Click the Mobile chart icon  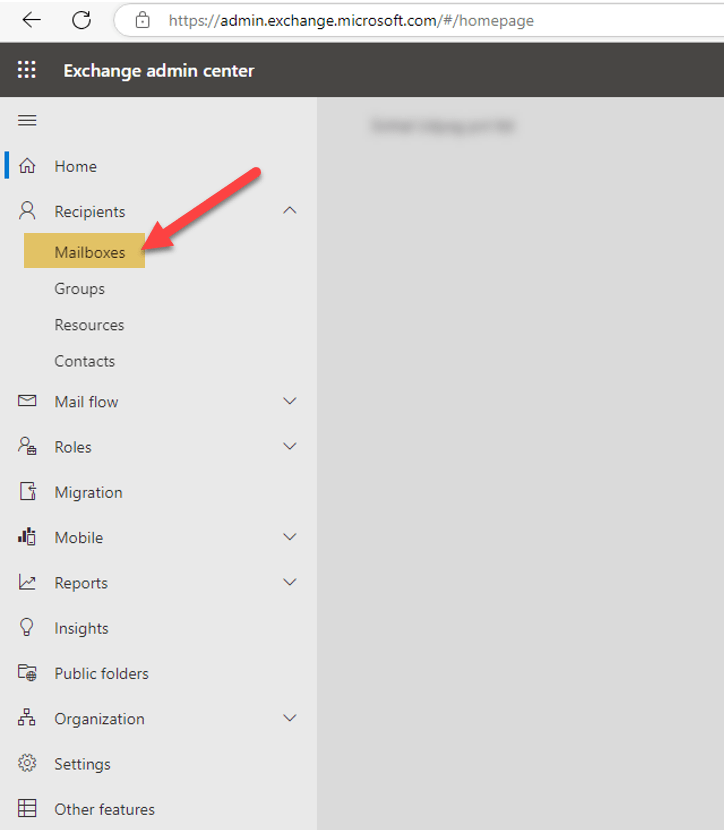pyautogui.click(x=27, y=537)
